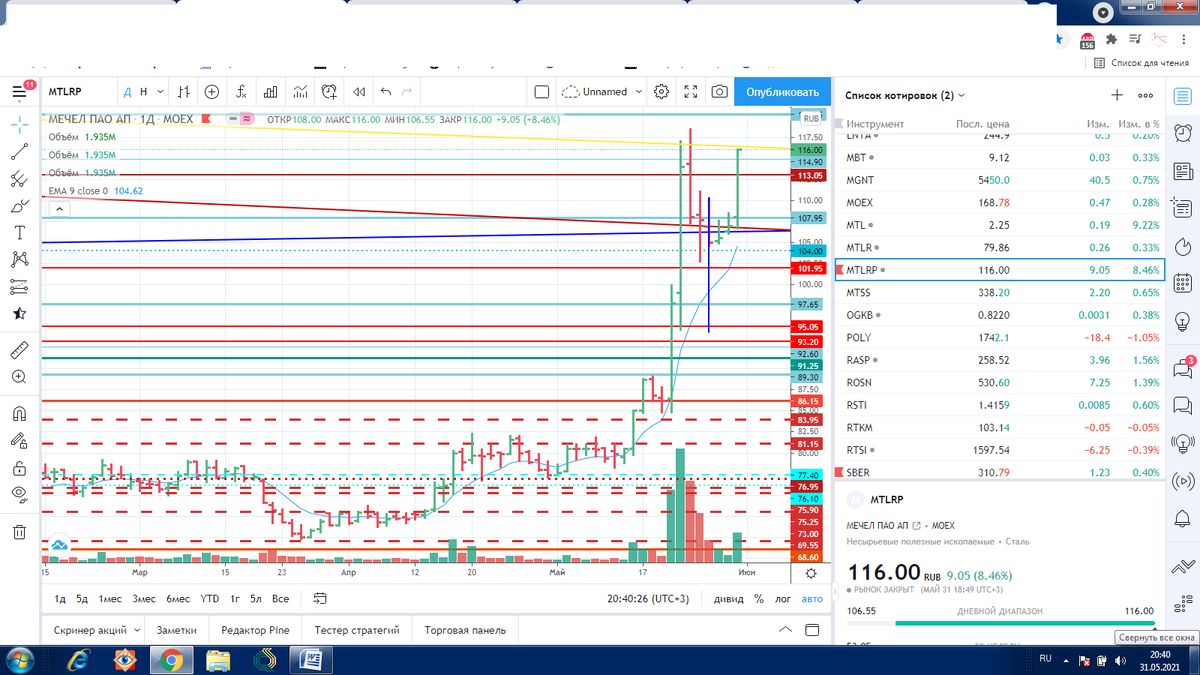This screenshot has height=675, width=1200.
Task: Toggle magnet mode for drawings
Action: point(19,413)
